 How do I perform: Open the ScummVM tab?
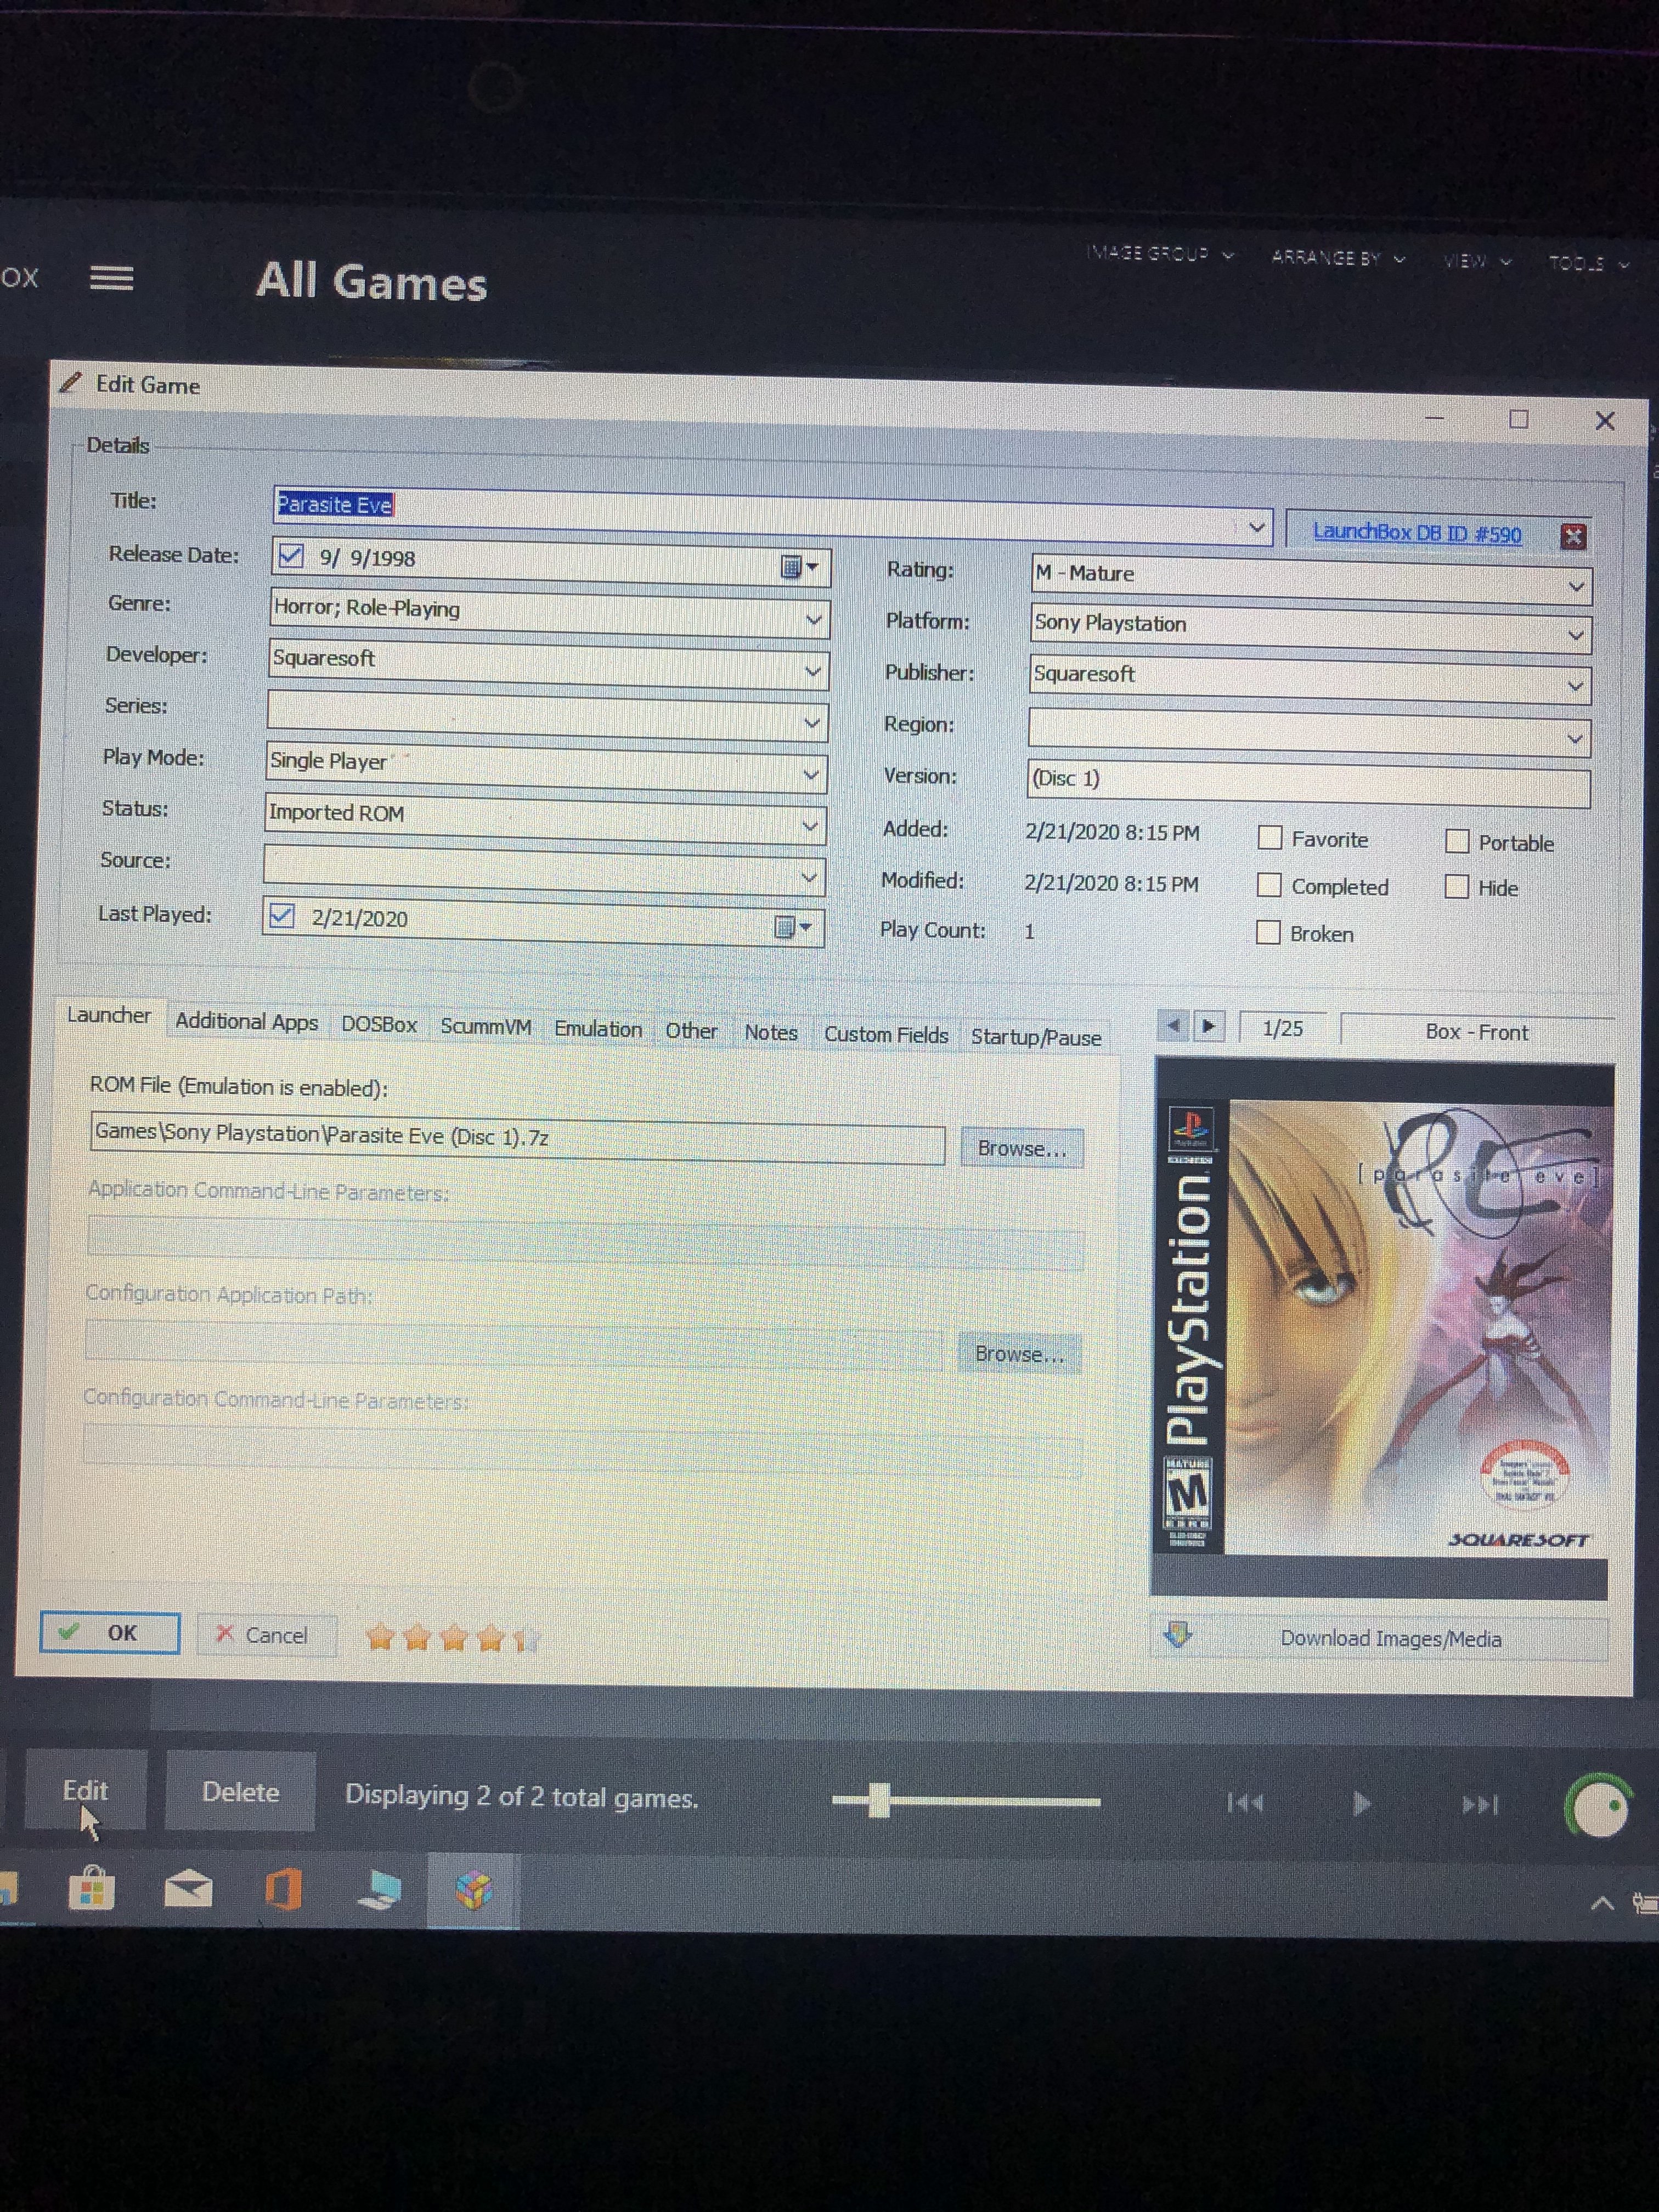tap(486, 1026)
